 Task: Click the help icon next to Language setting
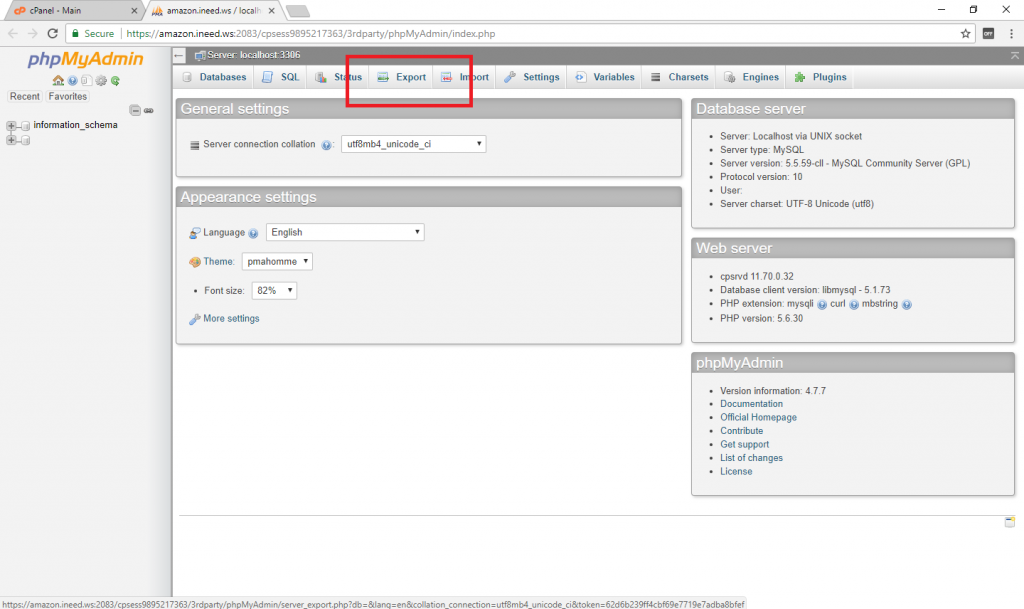click(x=253, y=232)
